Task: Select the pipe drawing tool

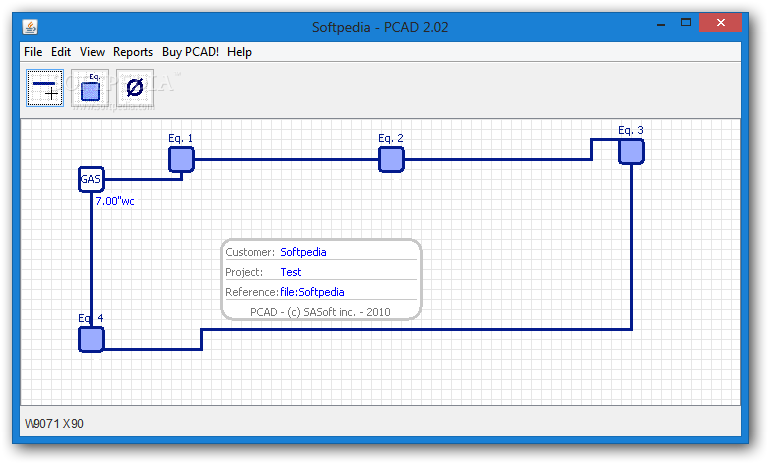Action: [x=45, y=88]
